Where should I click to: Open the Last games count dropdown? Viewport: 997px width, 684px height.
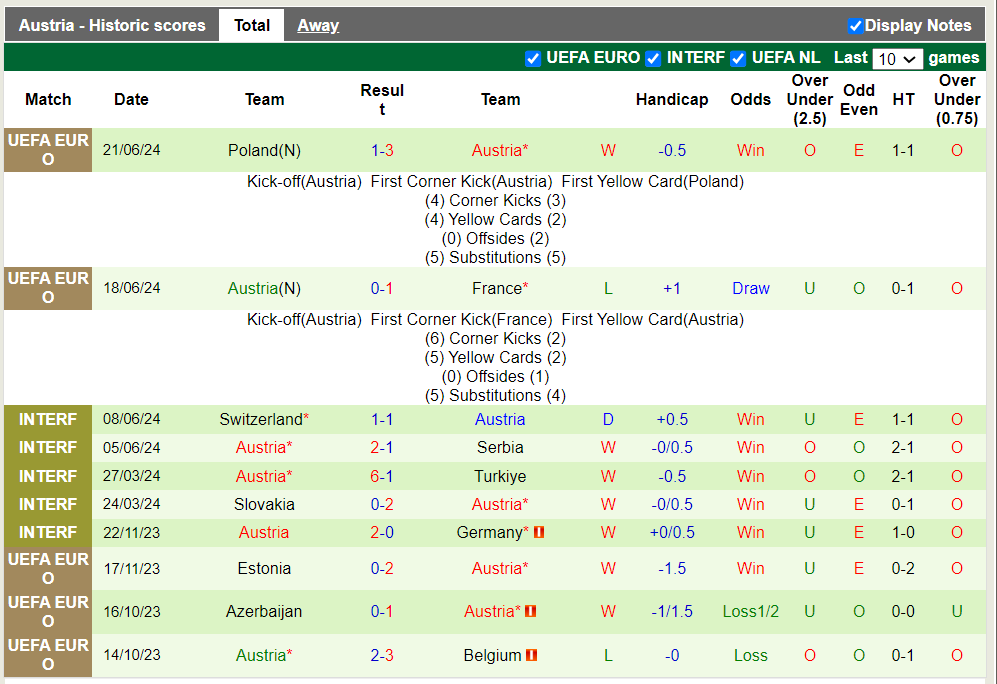pyautogui.click(x=896, y=59)
